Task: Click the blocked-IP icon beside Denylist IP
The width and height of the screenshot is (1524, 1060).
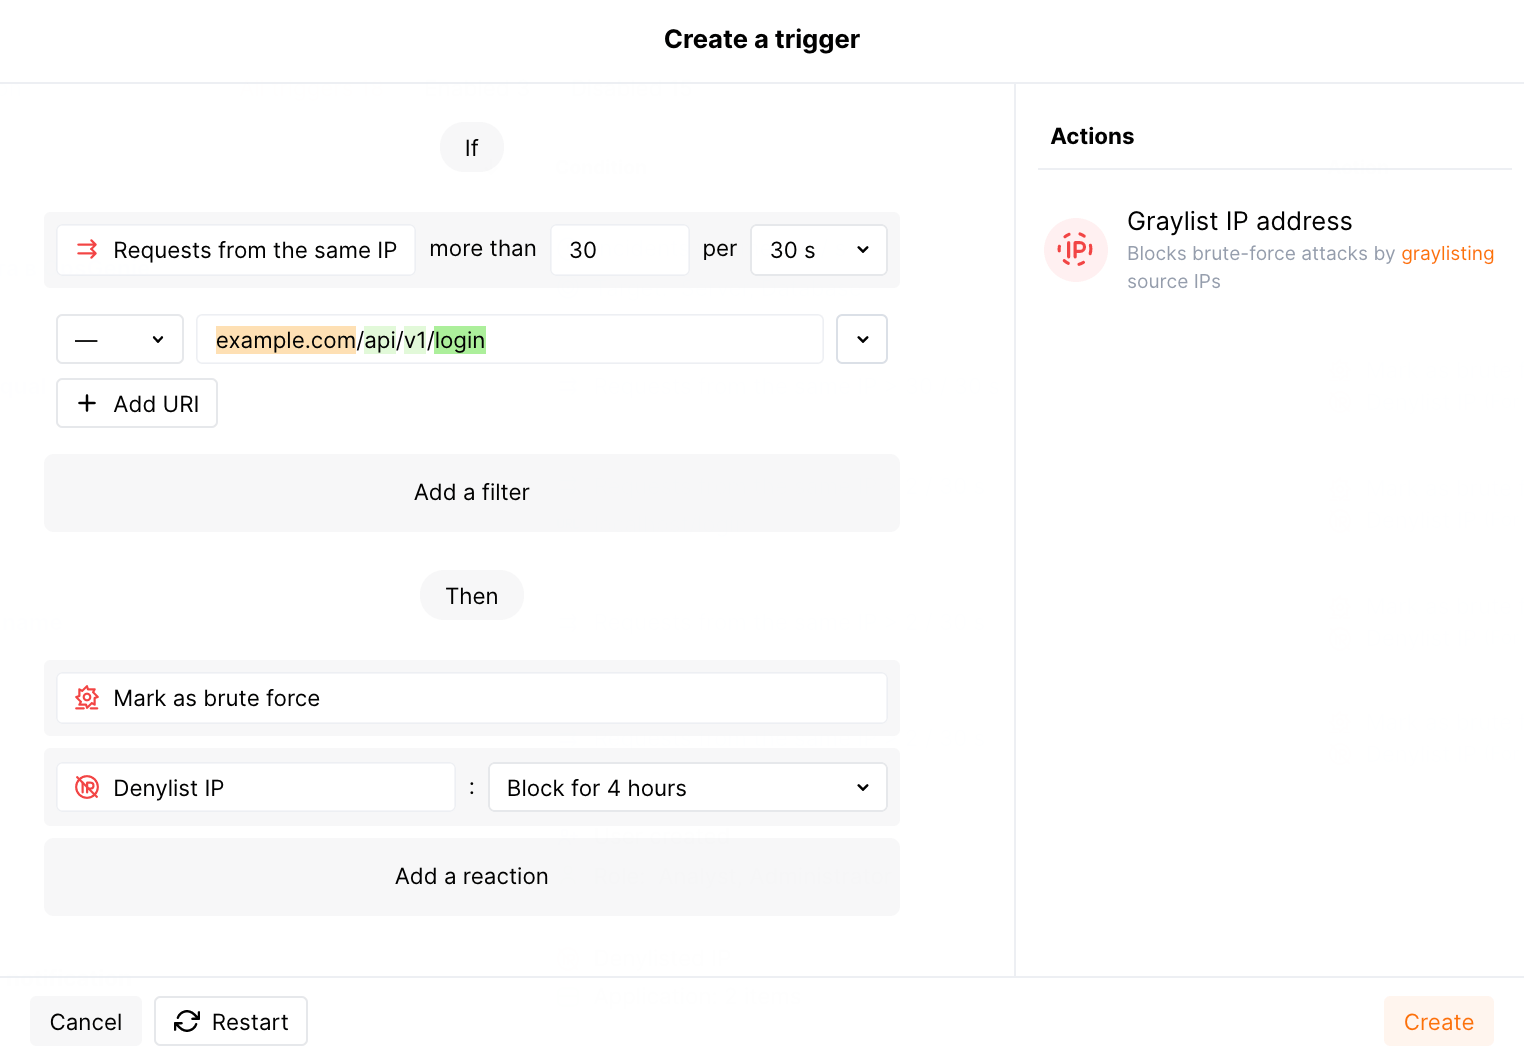Action: (87, 787)
